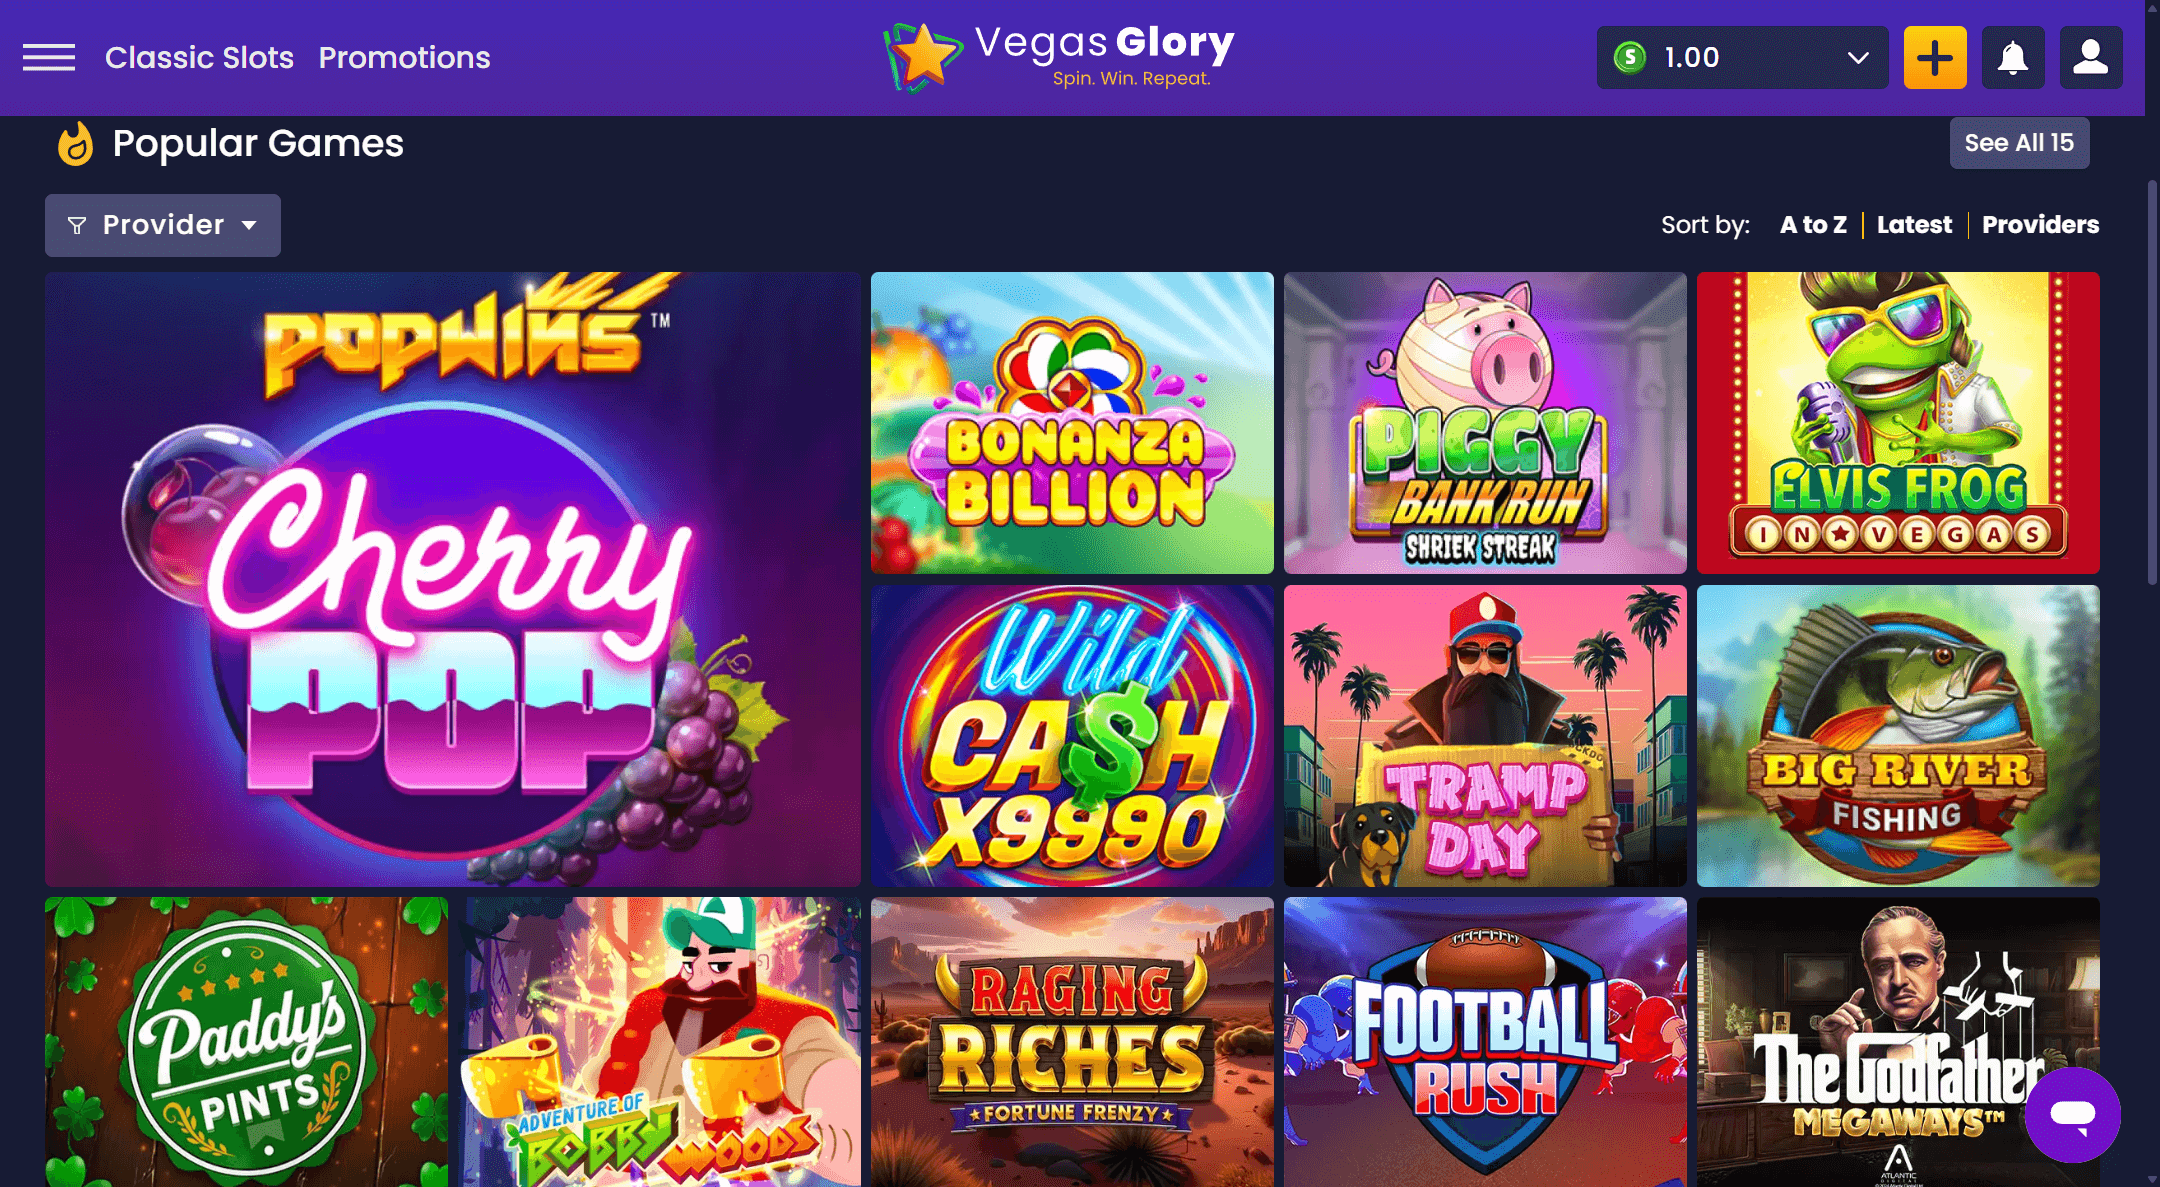Open the hamburger menu
Screen dimensions: 2160x1187
49,58
